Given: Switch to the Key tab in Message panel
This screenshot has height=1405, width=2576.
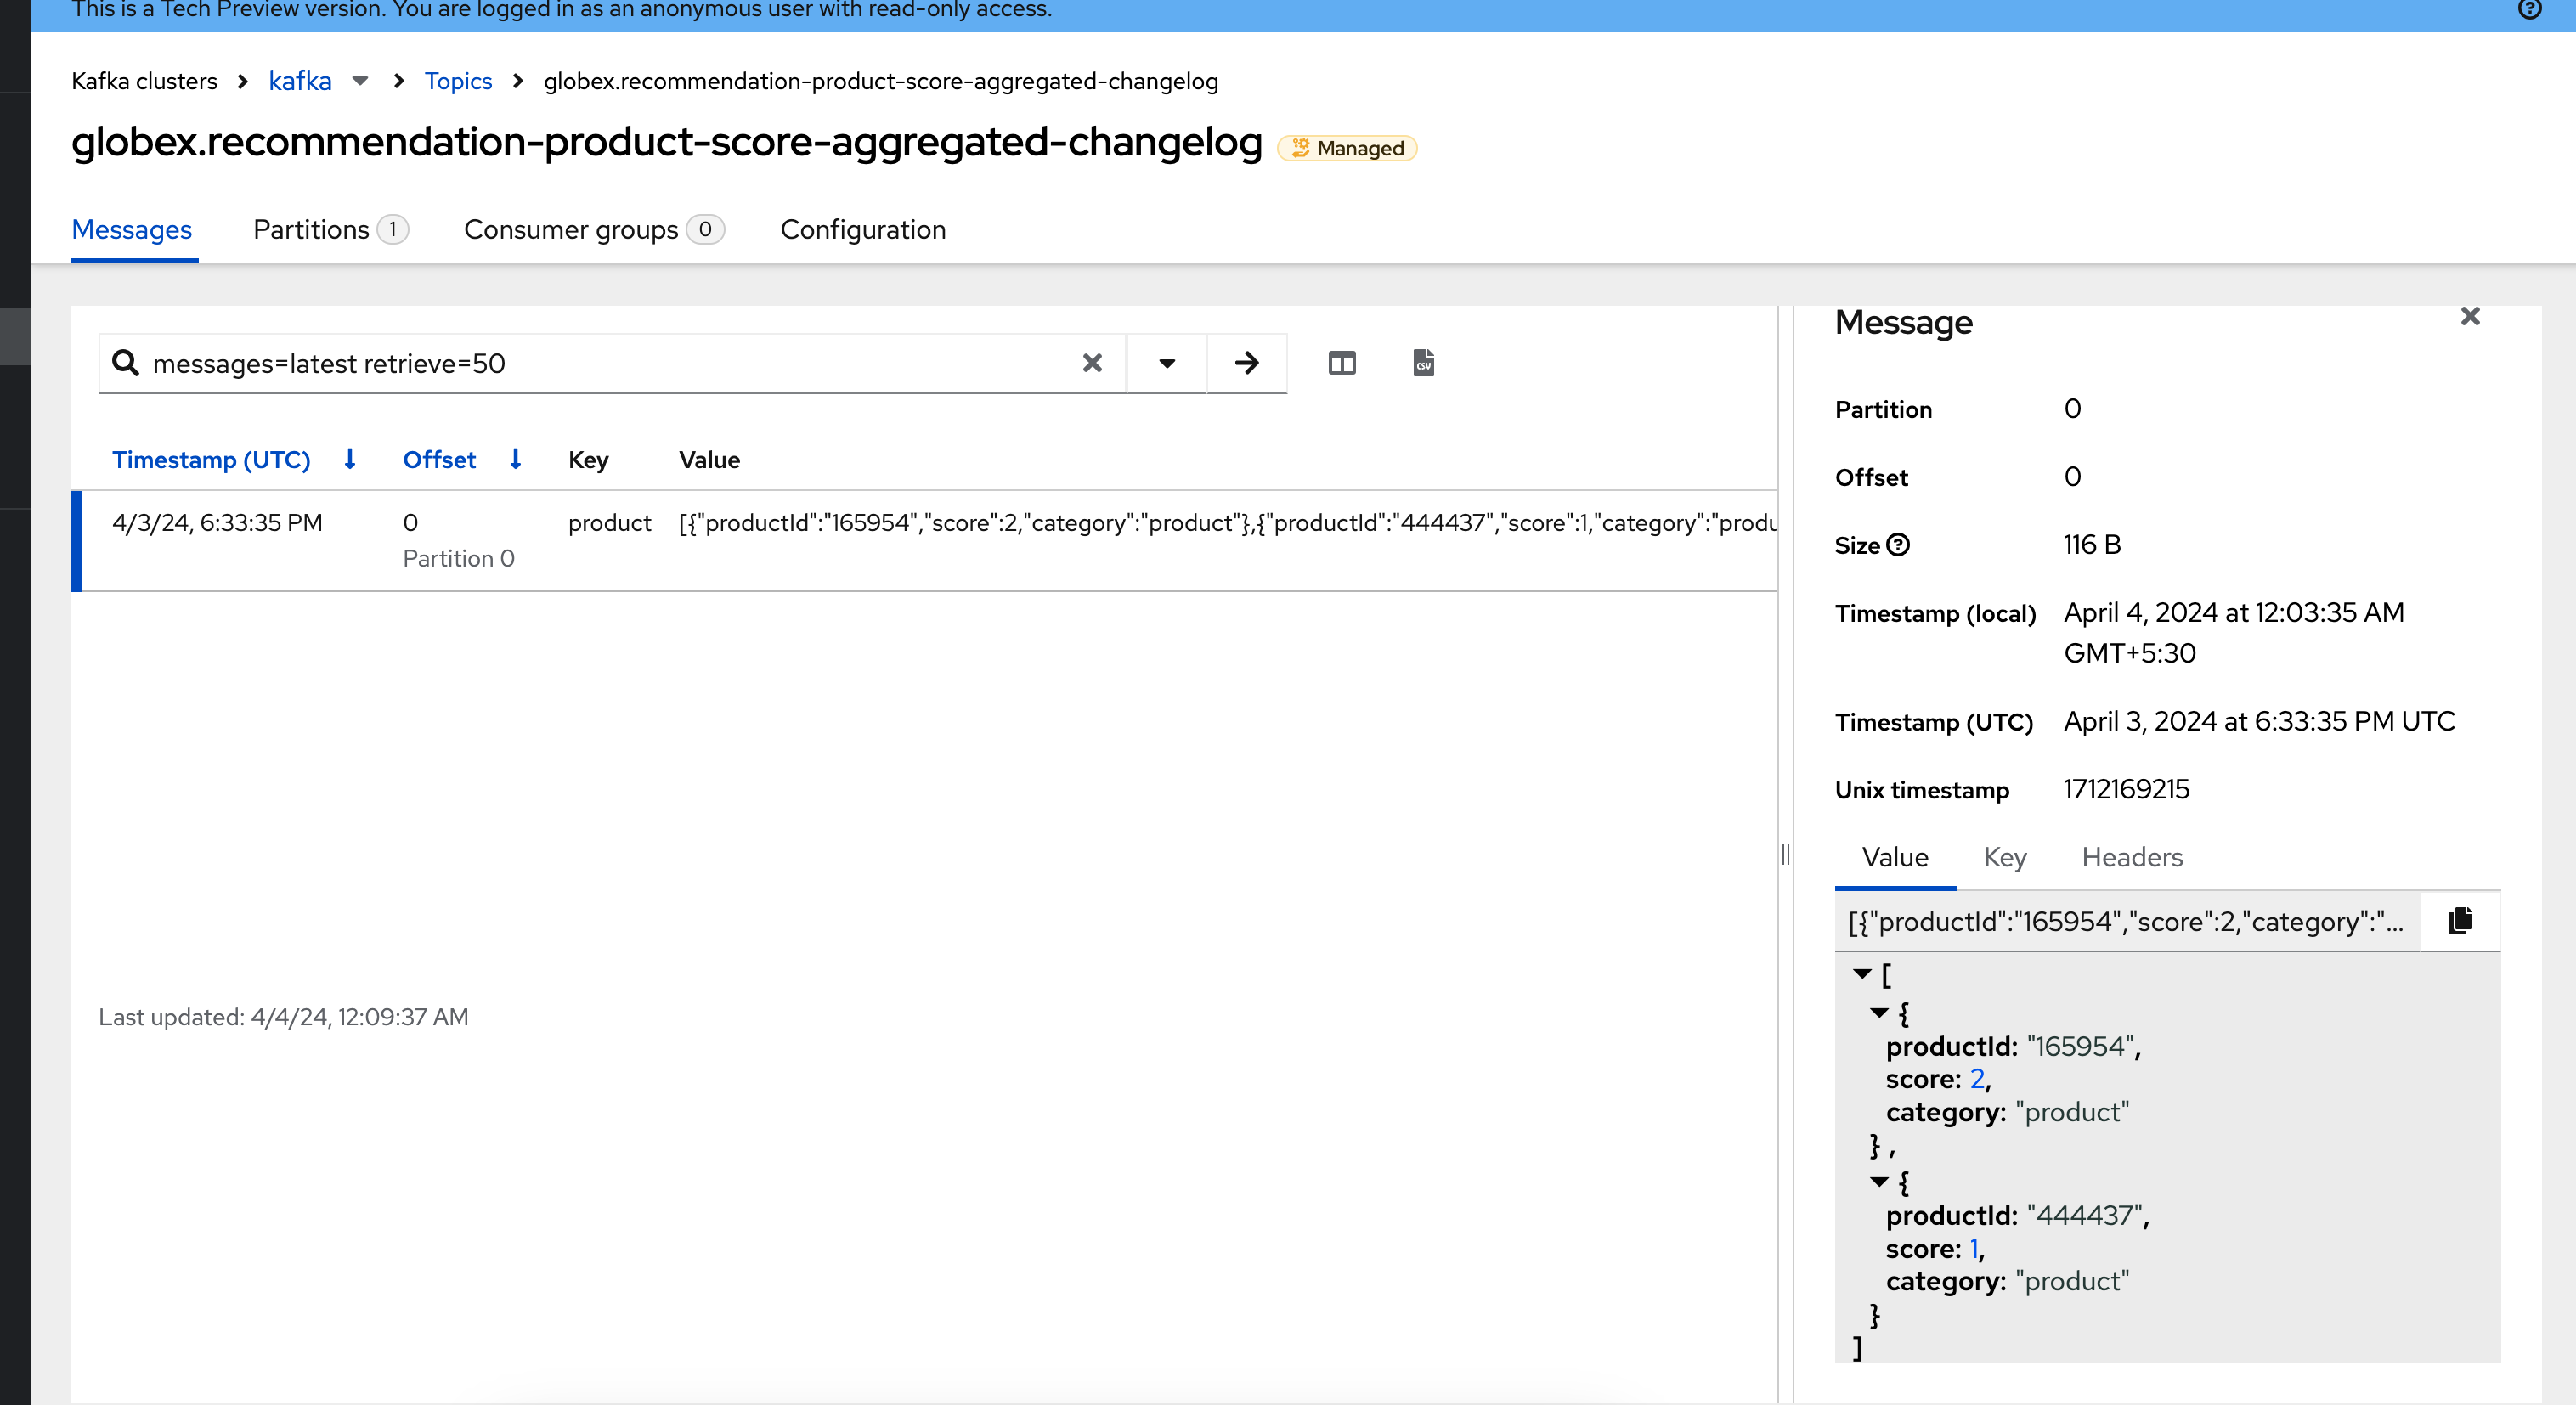Looking at the screenshot, I should click(x=2003, y=856).
